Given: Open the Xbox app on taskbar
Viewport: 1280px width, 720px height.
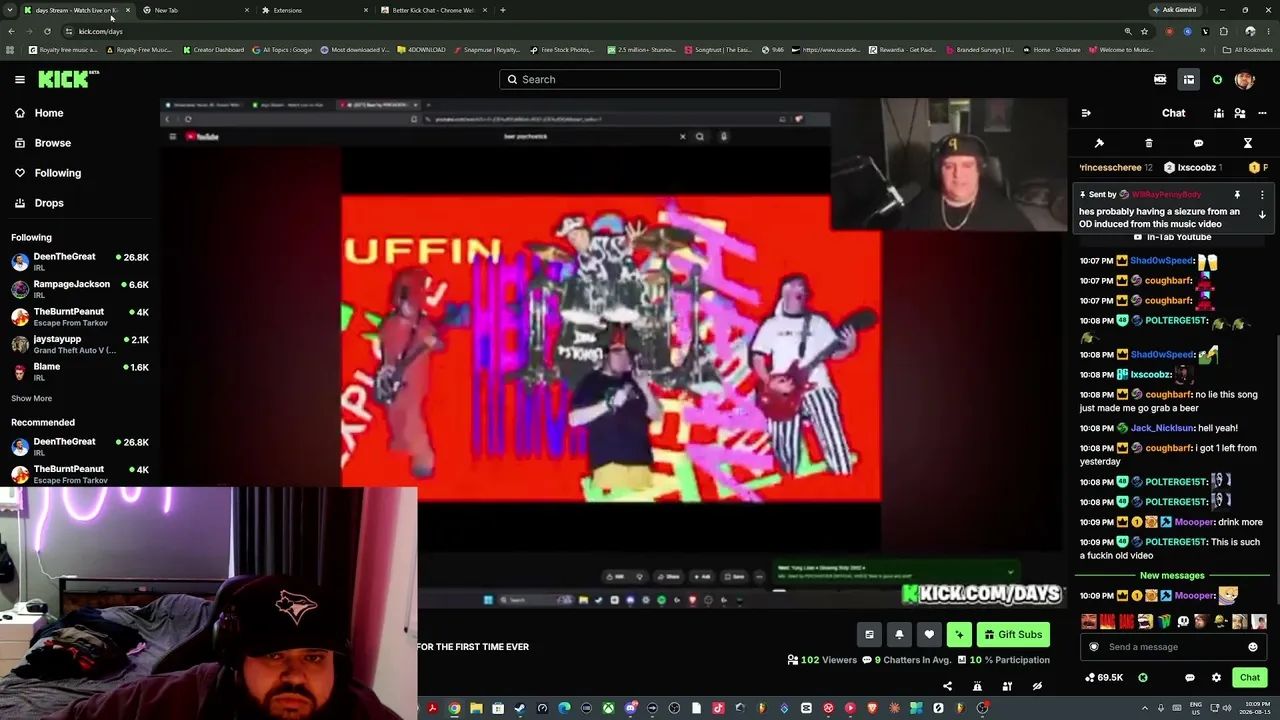Looking at the screenshot, I should (608, 708).
